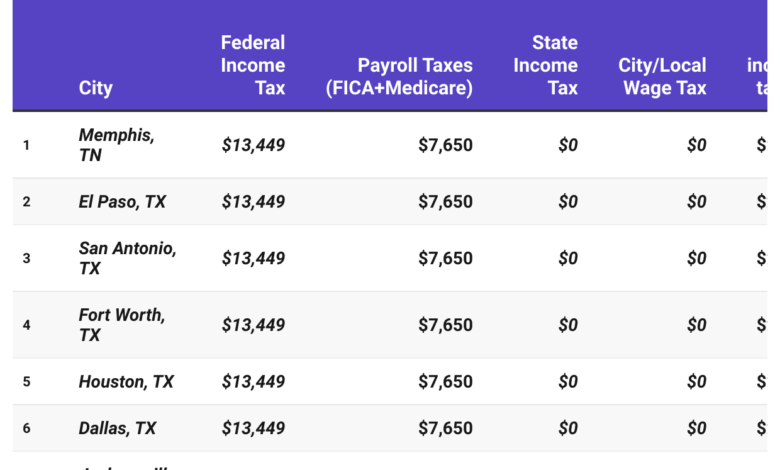Select Dallas's $13,449 federal income tax
The image size is (780, 470).
(x=253, y=428)
